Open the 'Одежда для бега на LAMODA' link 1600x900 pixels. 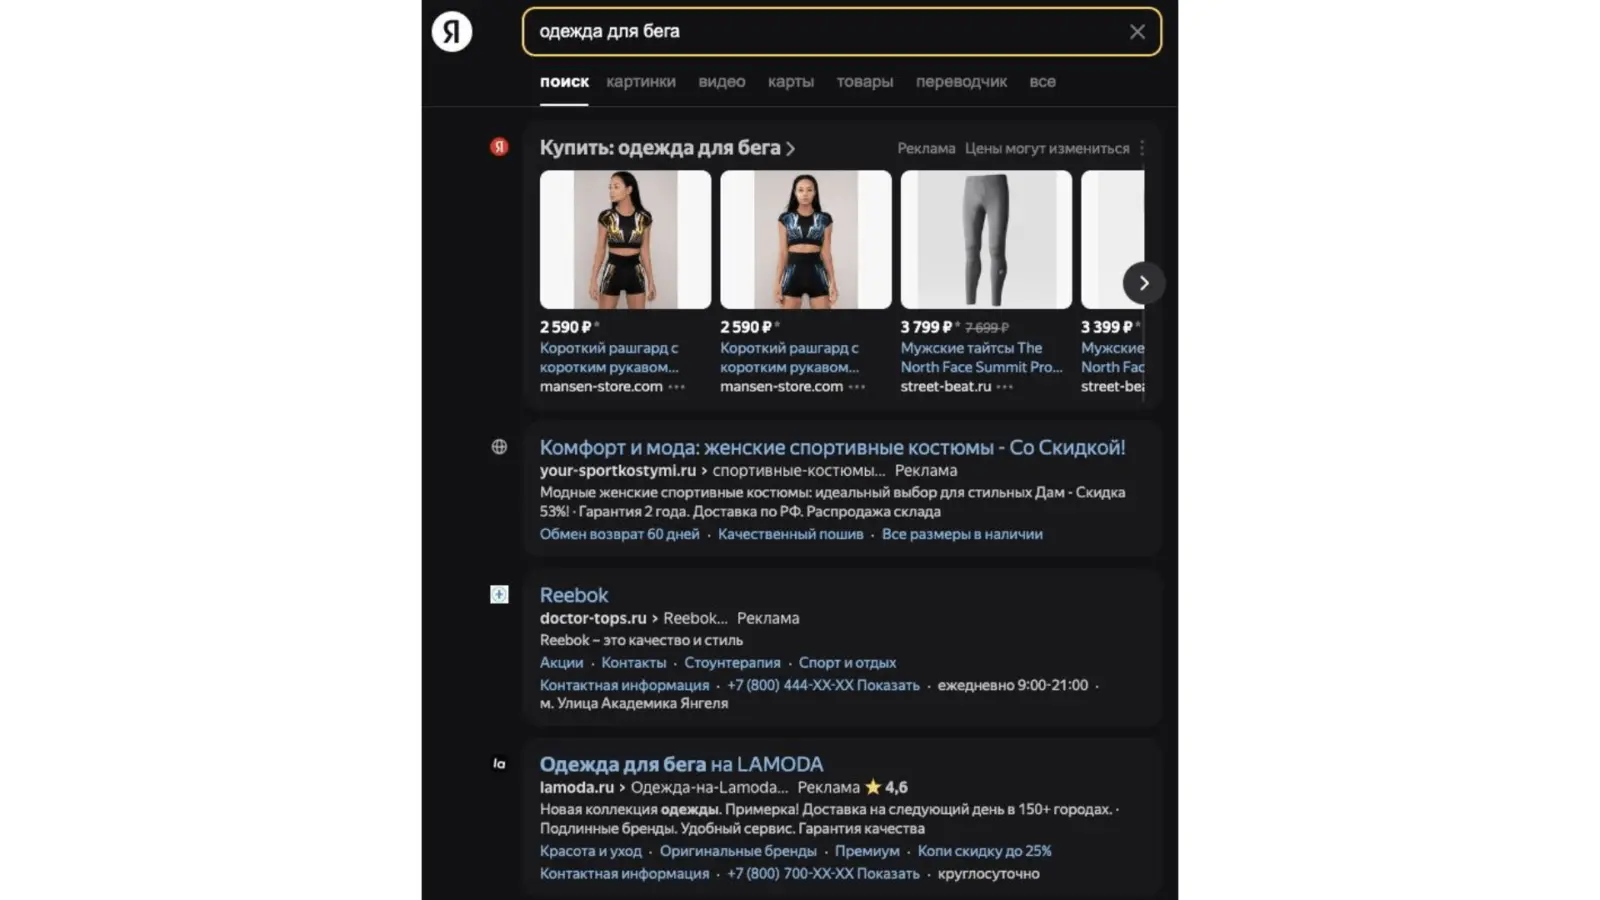[x=682, y=764]
